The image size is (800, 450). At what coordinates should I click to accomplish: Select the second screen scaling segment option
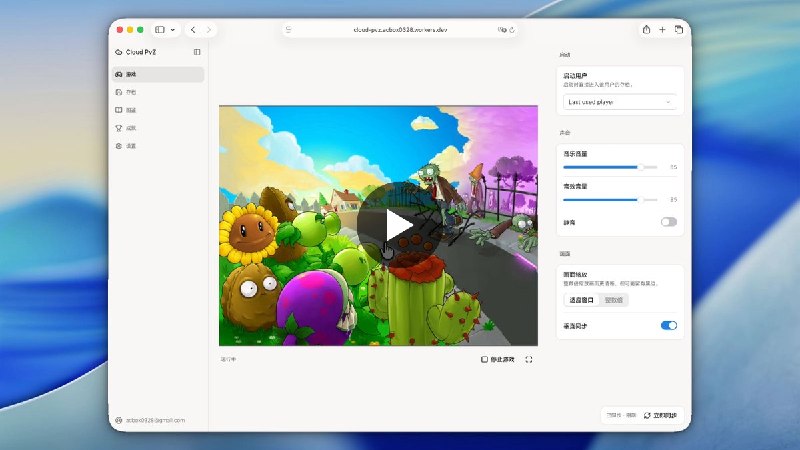613,300
